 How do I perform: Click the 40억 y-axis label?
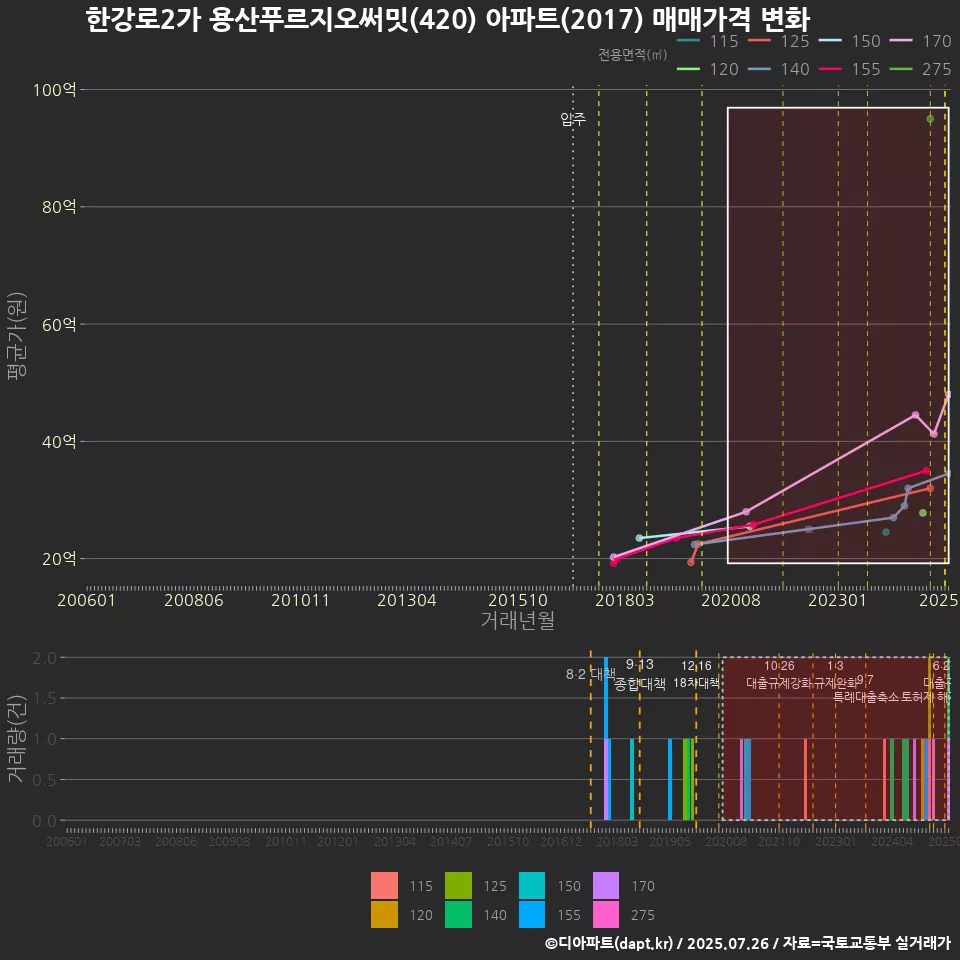click(59, 441)
